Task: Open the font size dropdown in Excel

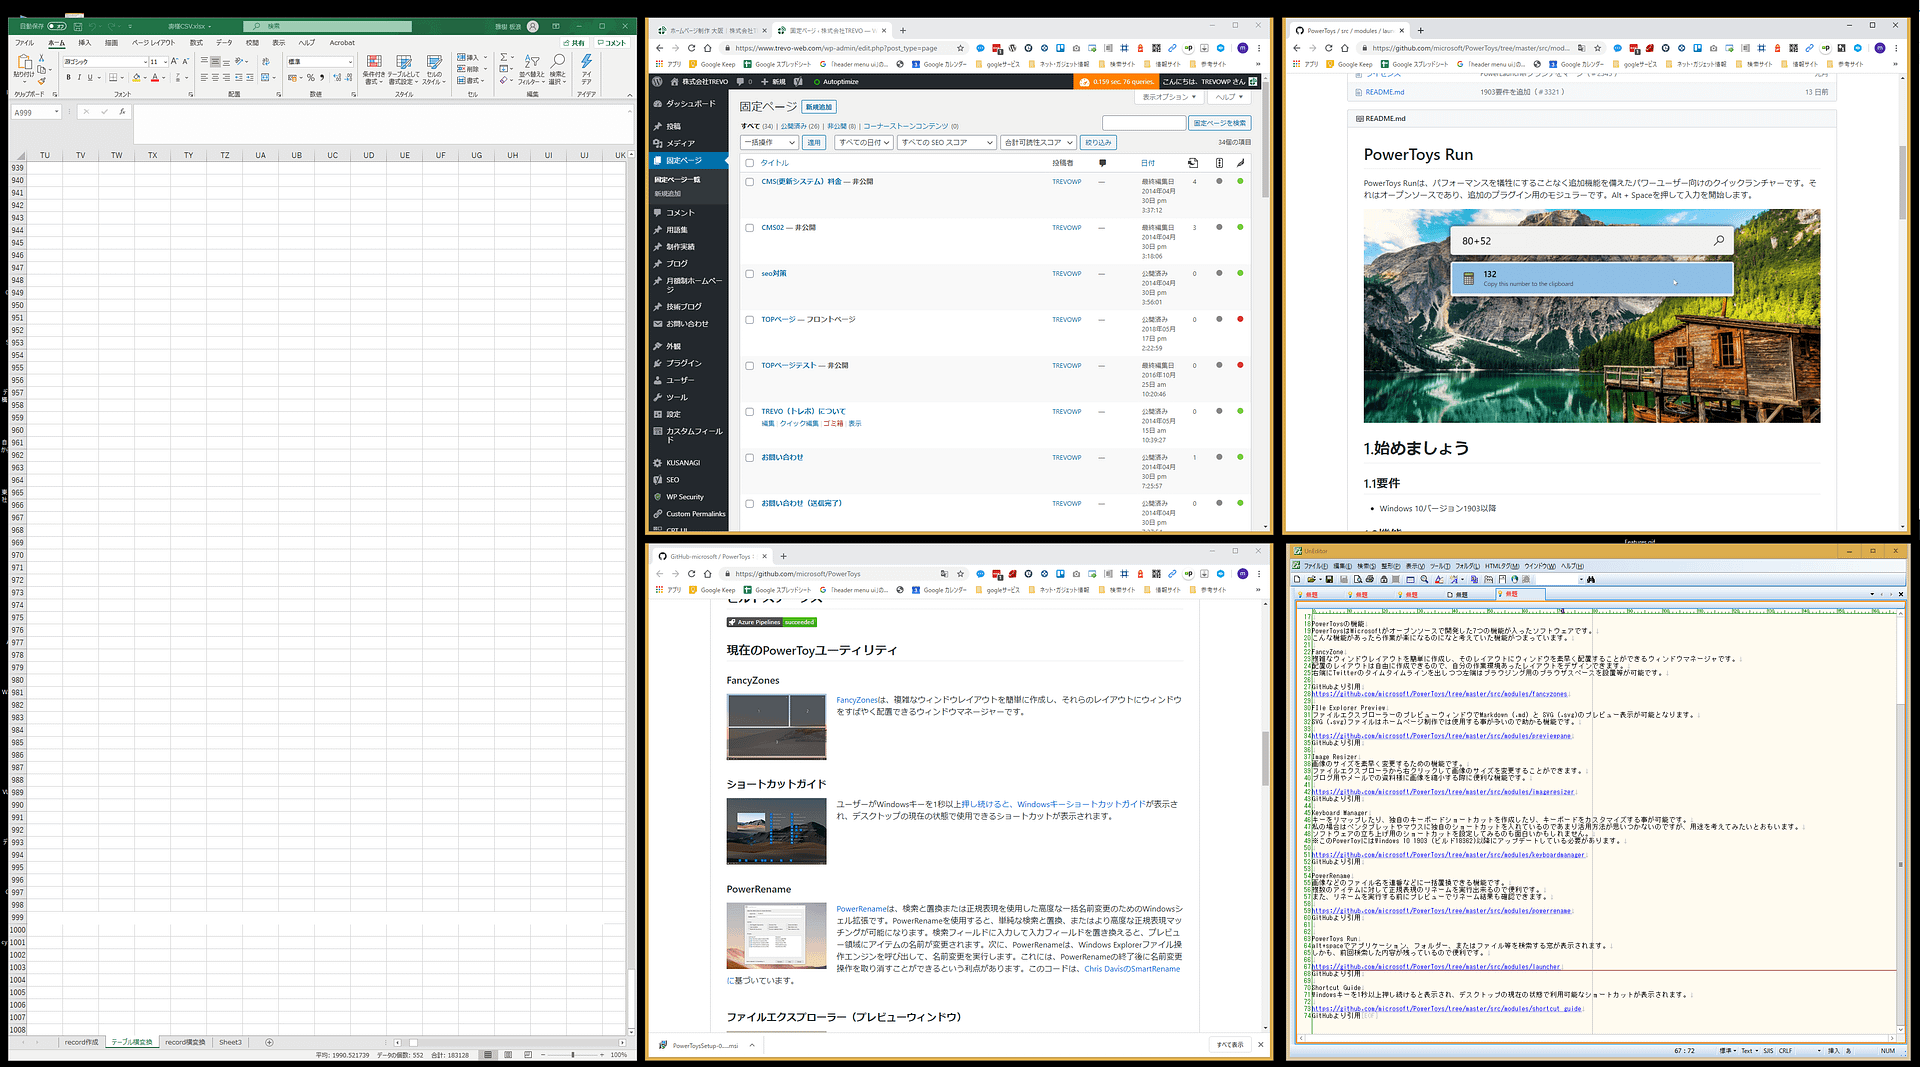Action: point(164,62)
